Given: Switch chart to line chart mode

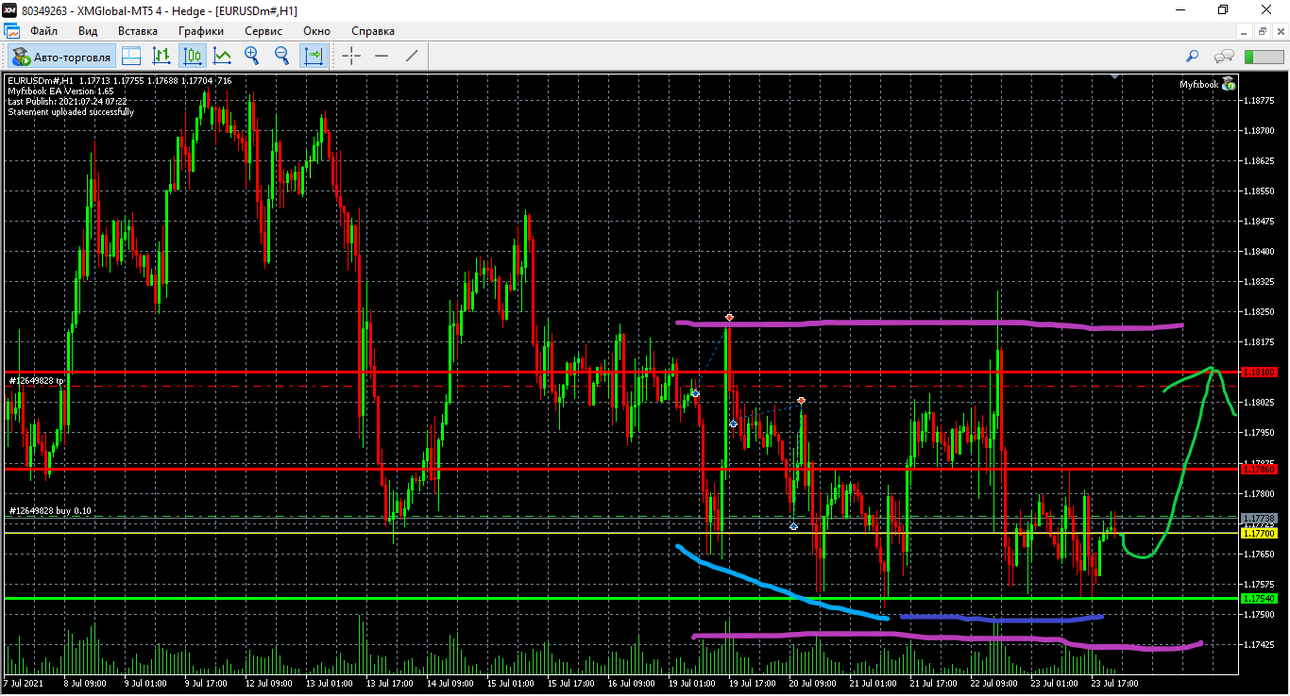Looking at the screenshot, I should click(222, 56).
